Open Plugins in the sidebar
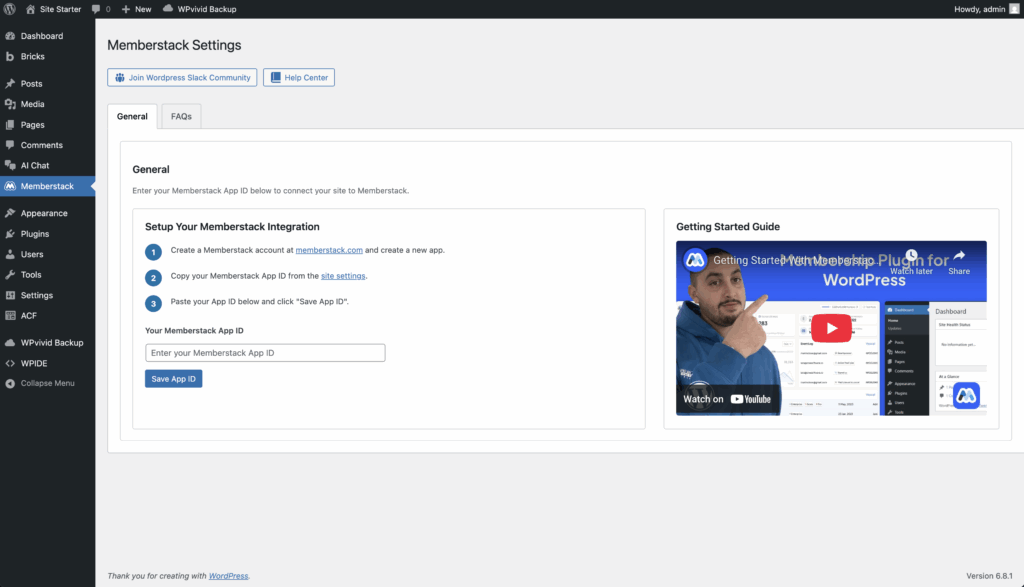This screenshot has height=587, width=1024. (x=35, y=234)
